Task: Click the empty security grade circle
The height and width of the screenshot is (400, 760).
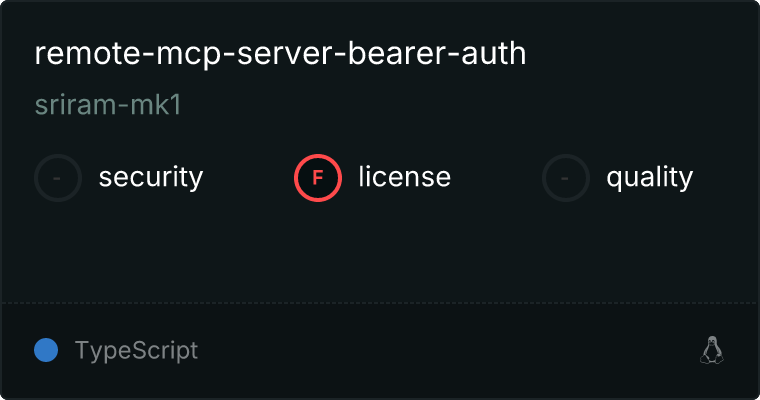Action: tap(58, 178)
